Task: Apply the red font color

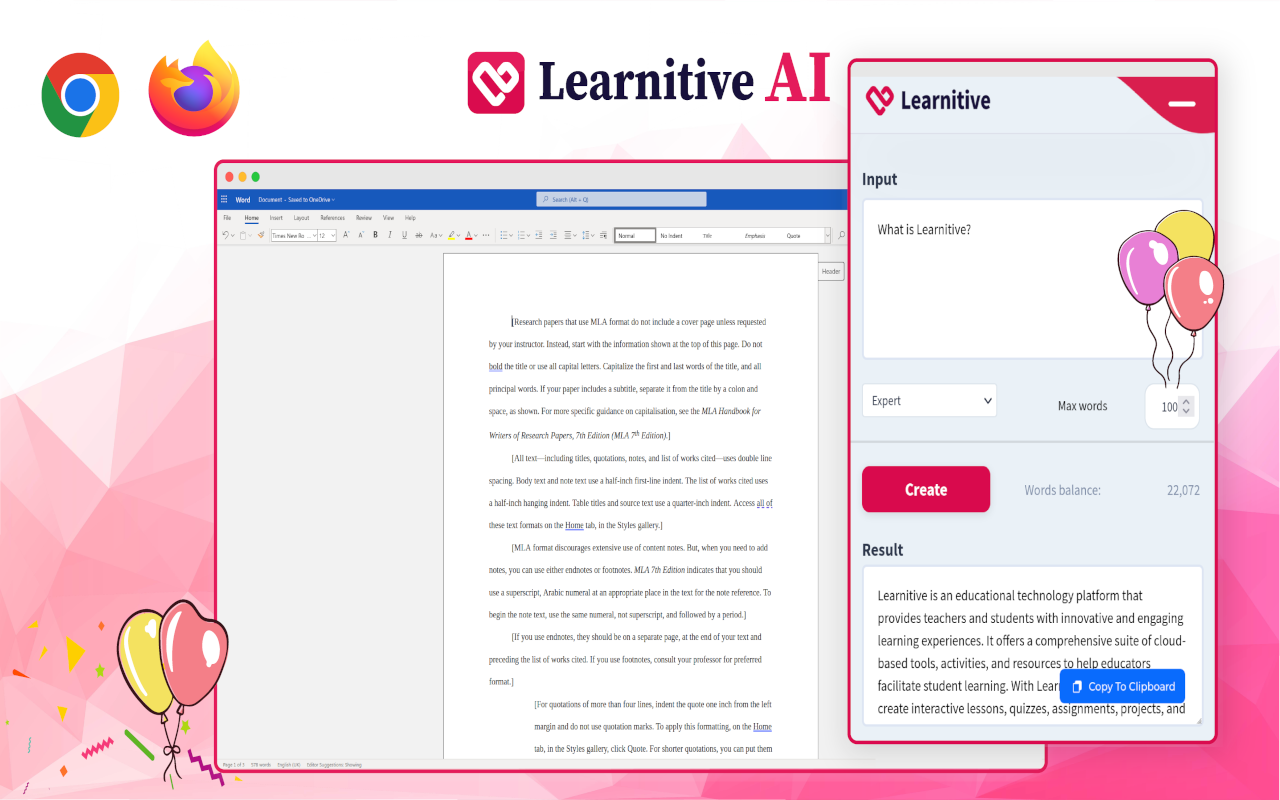Action: click(x=469, y=235)
